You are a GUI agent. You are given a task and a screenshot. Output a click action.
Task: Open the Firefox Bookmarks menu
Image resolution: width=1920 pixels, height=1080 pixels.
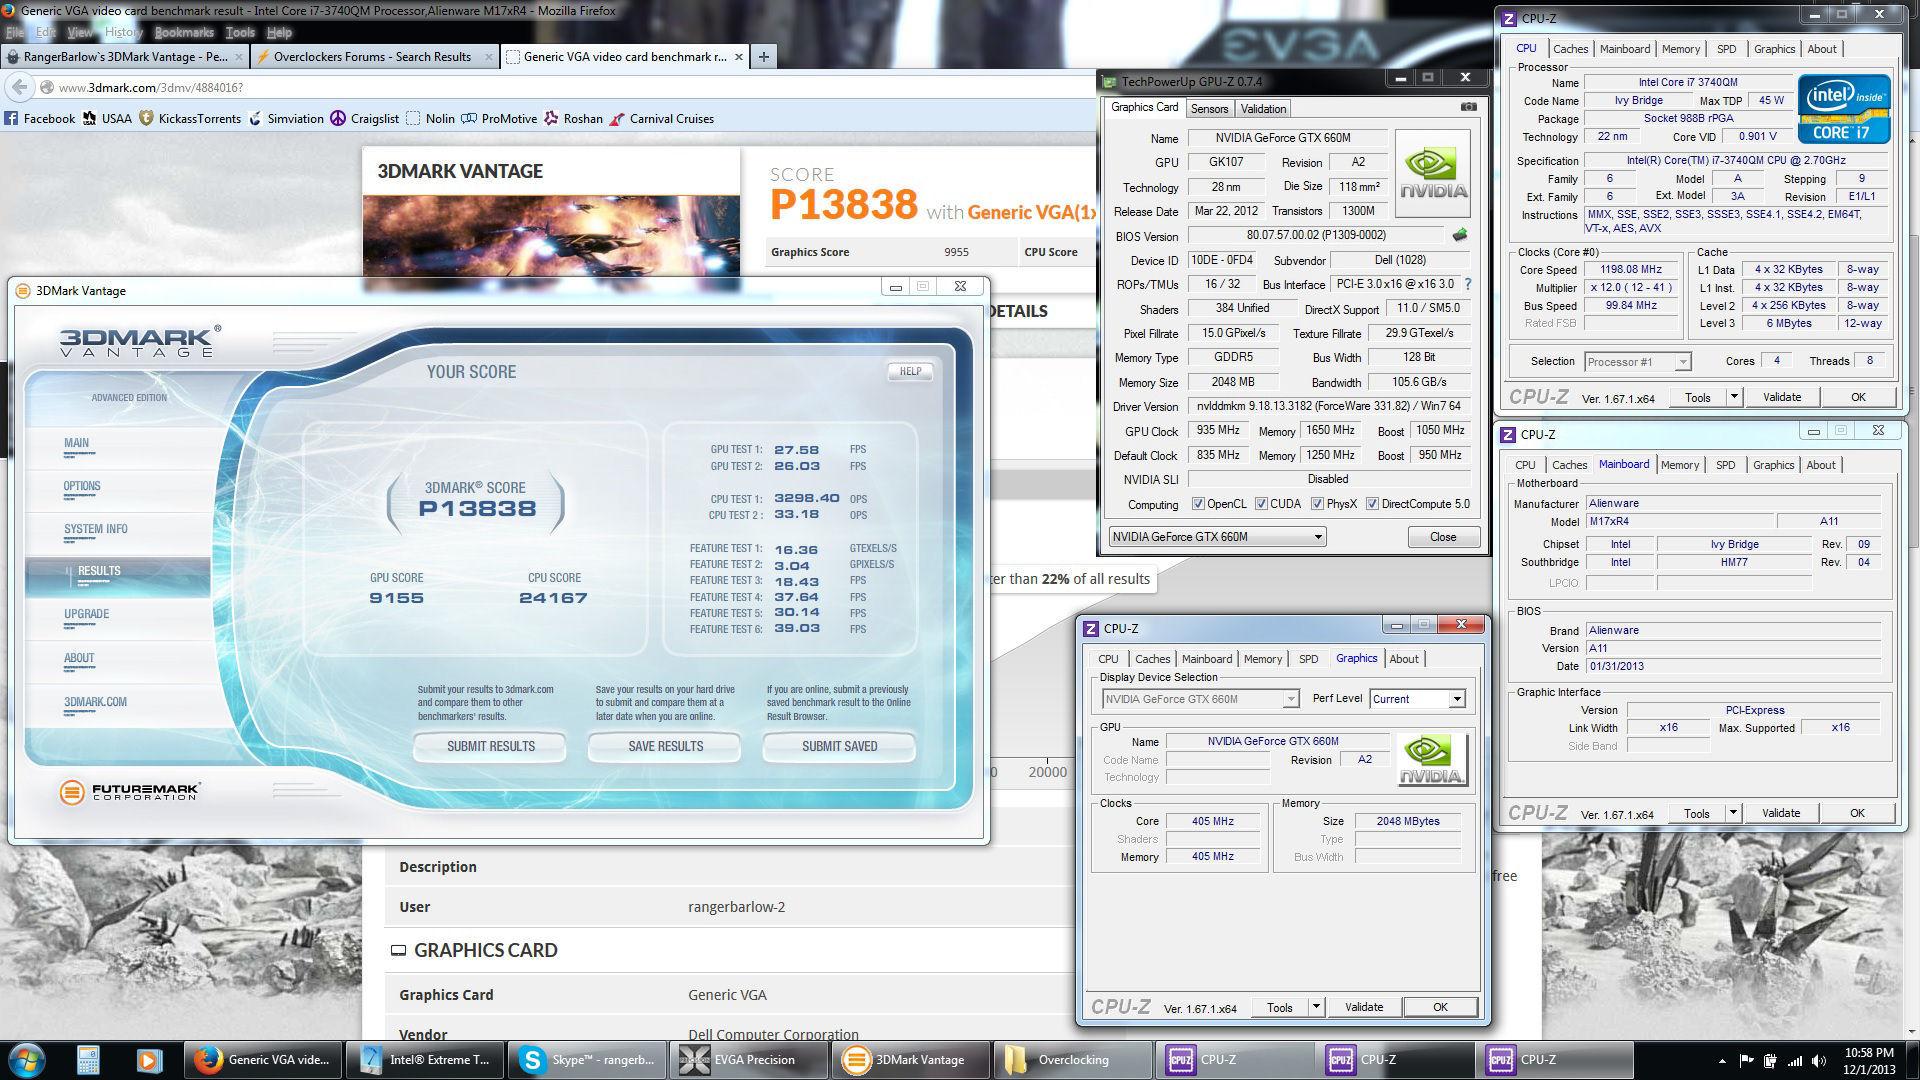tap(184, 32)
